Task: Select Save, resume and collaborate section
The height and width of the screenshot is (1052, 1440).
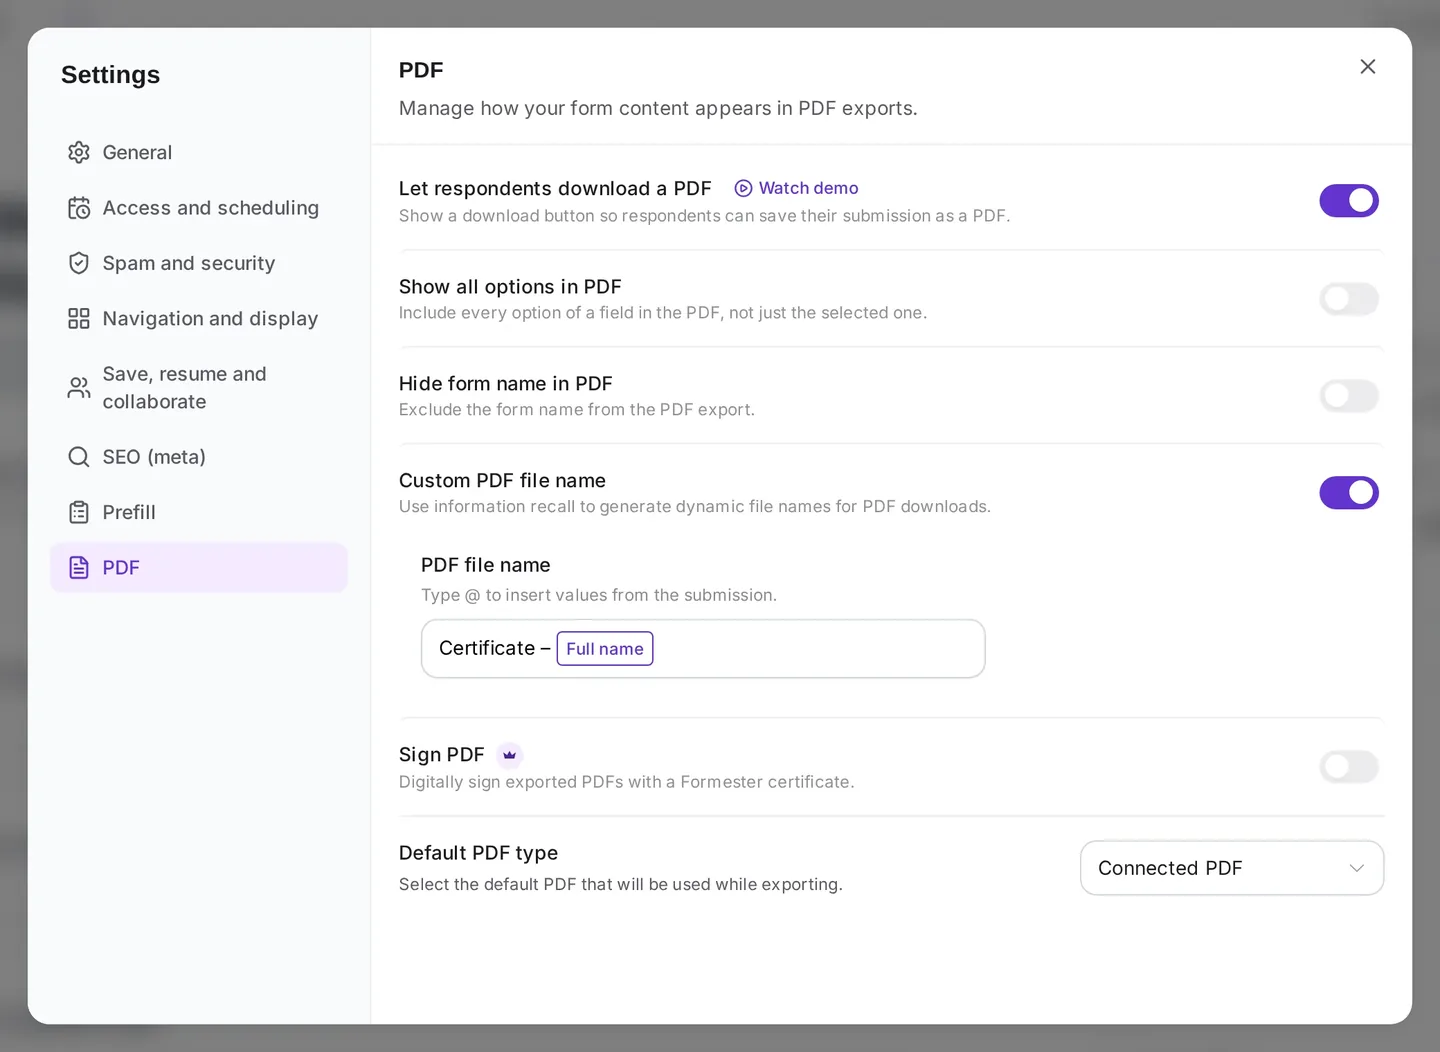Action: point(199,388)
